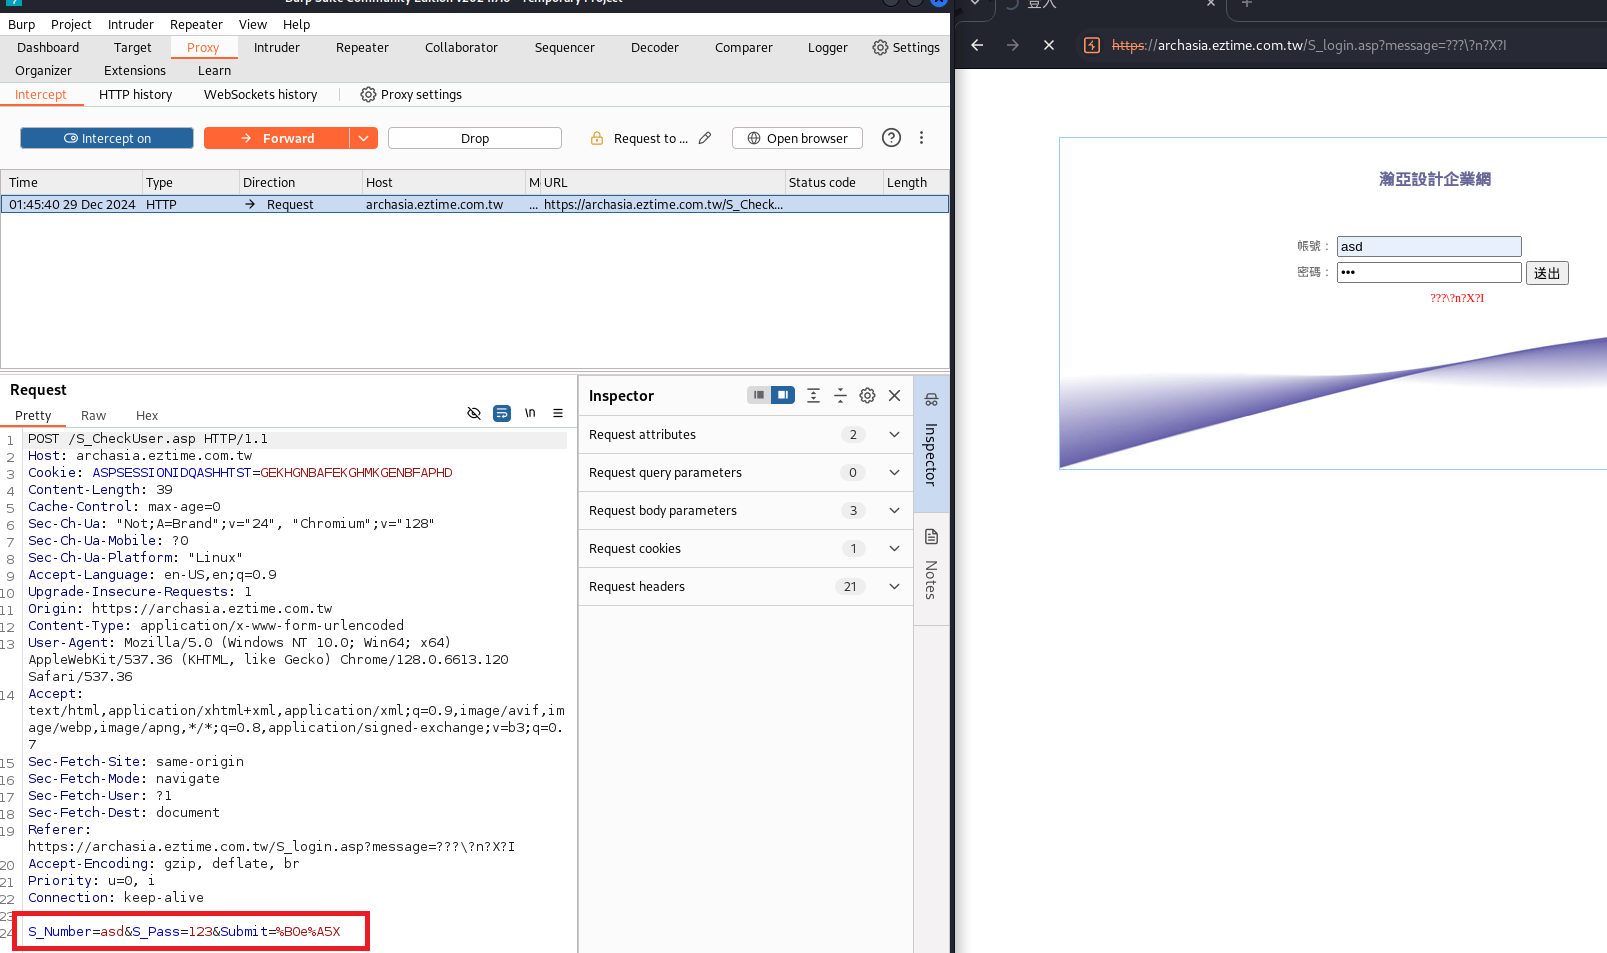Switch request view to Raw
Image resolution: width=1607 pixels, height=953 pixels.
pos(93,415)
